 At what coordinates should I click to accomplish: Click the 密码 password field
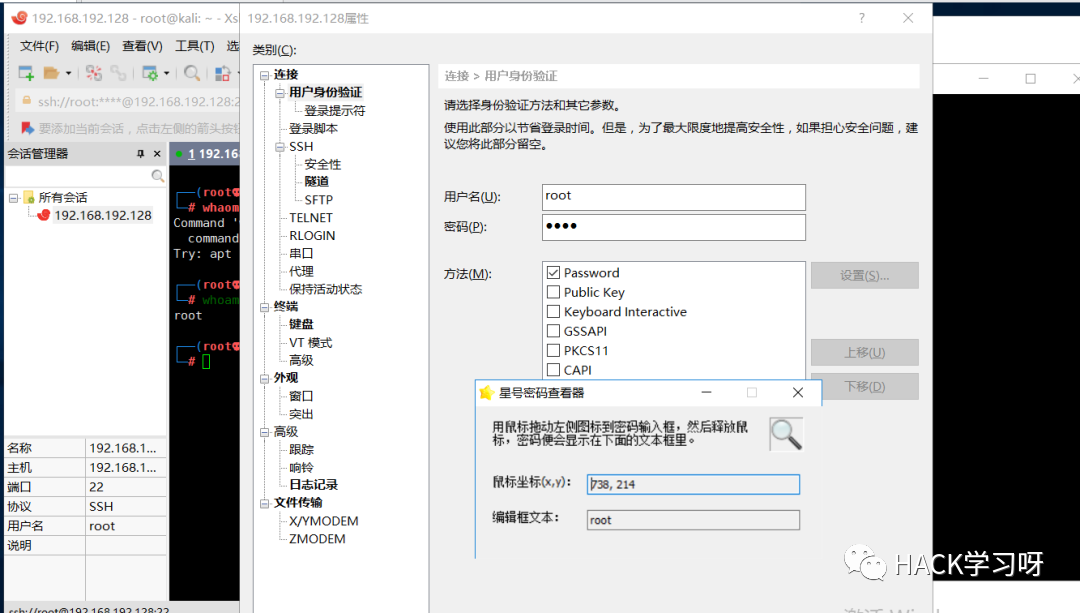point(674,227)
